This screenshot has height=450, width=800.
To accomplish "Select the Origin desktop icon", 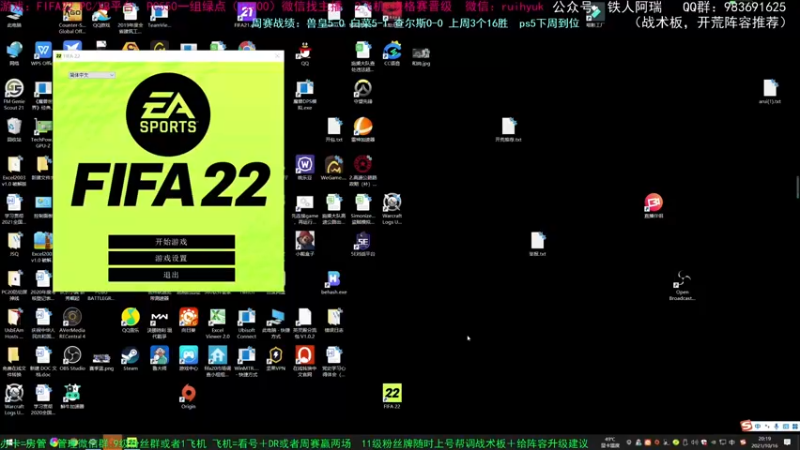I will click(x=188, y=394).
